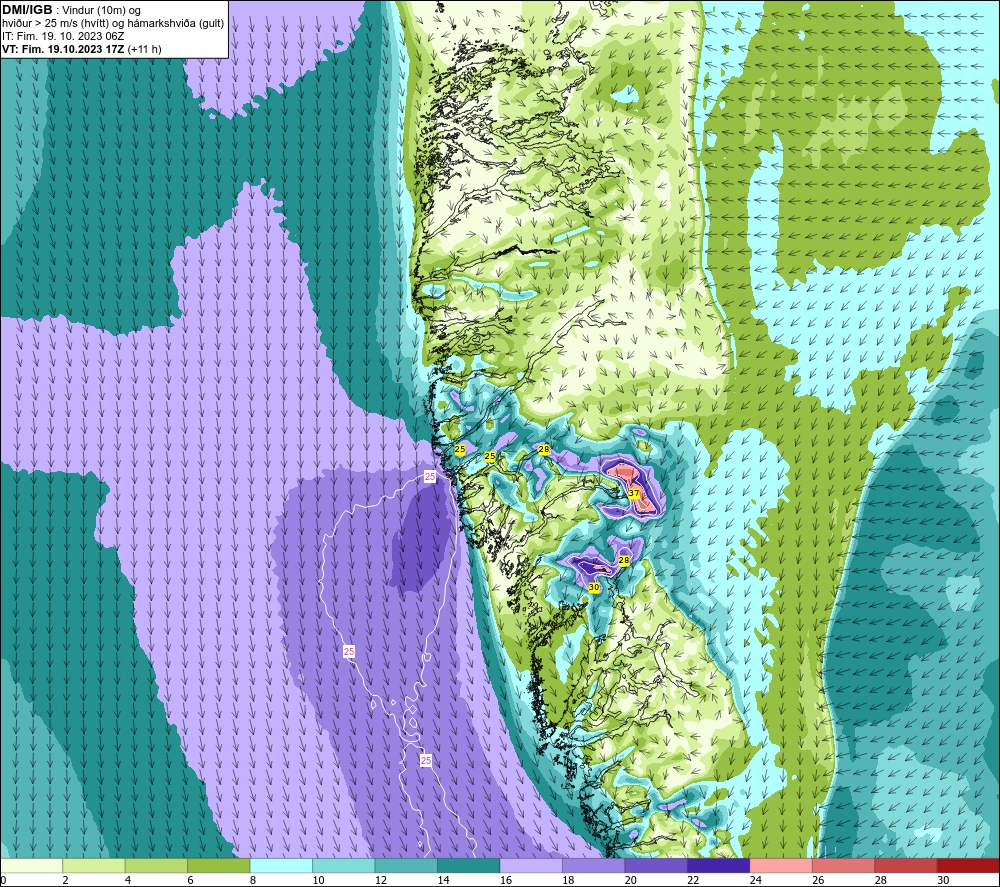This screenshot has height=887, width=1000.
Task: Click the legend scale value 22
Action: [x=693, y=880]
